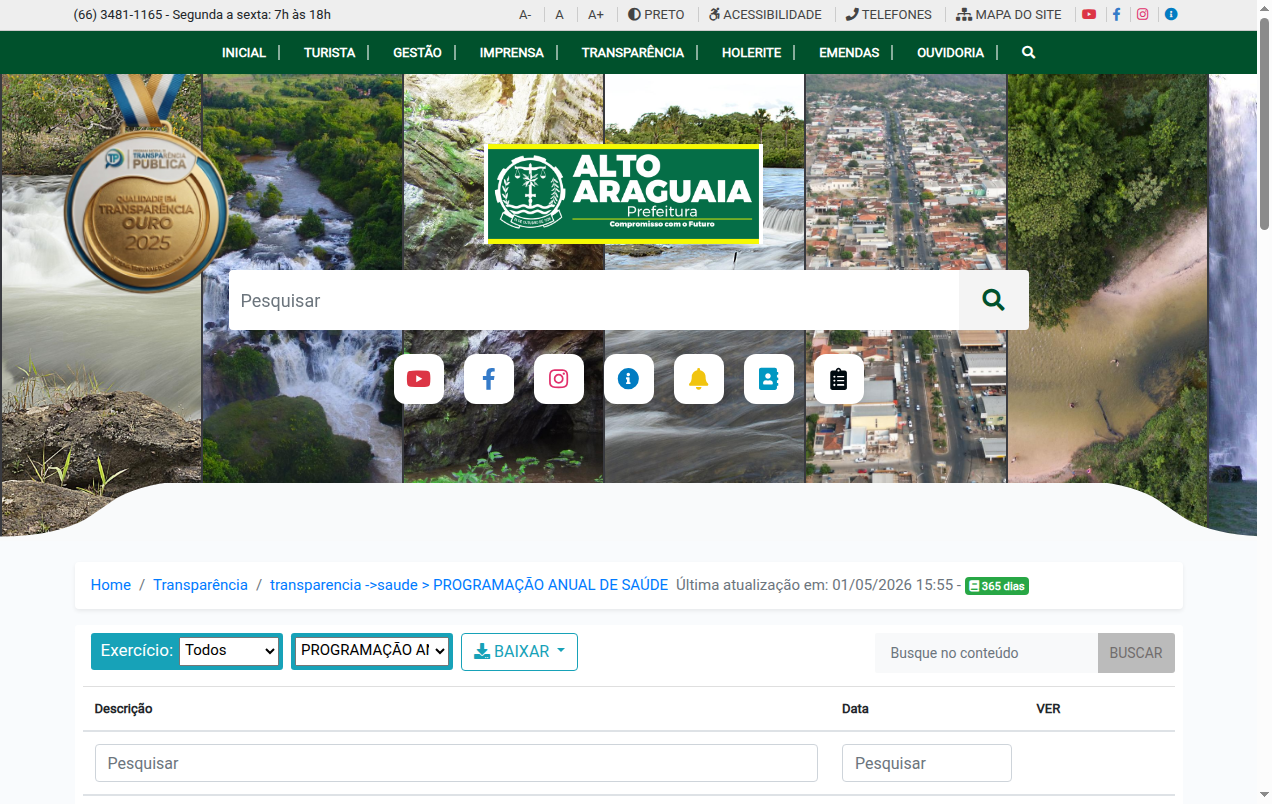
Task: Open YouTube icon in top bar
Action: click(x=1089, y=15)
